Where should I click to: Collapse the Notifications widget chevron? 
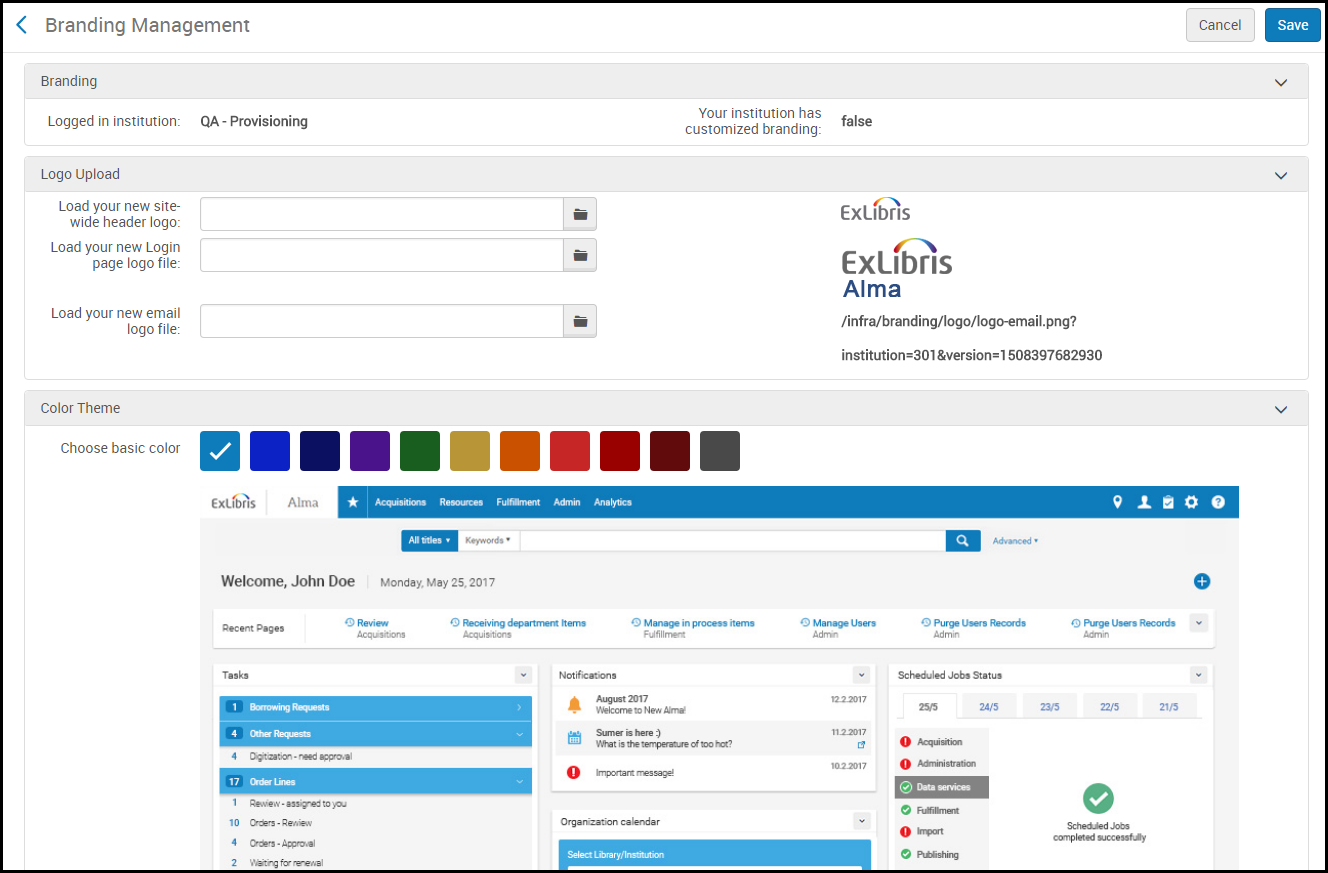[861, 675]
